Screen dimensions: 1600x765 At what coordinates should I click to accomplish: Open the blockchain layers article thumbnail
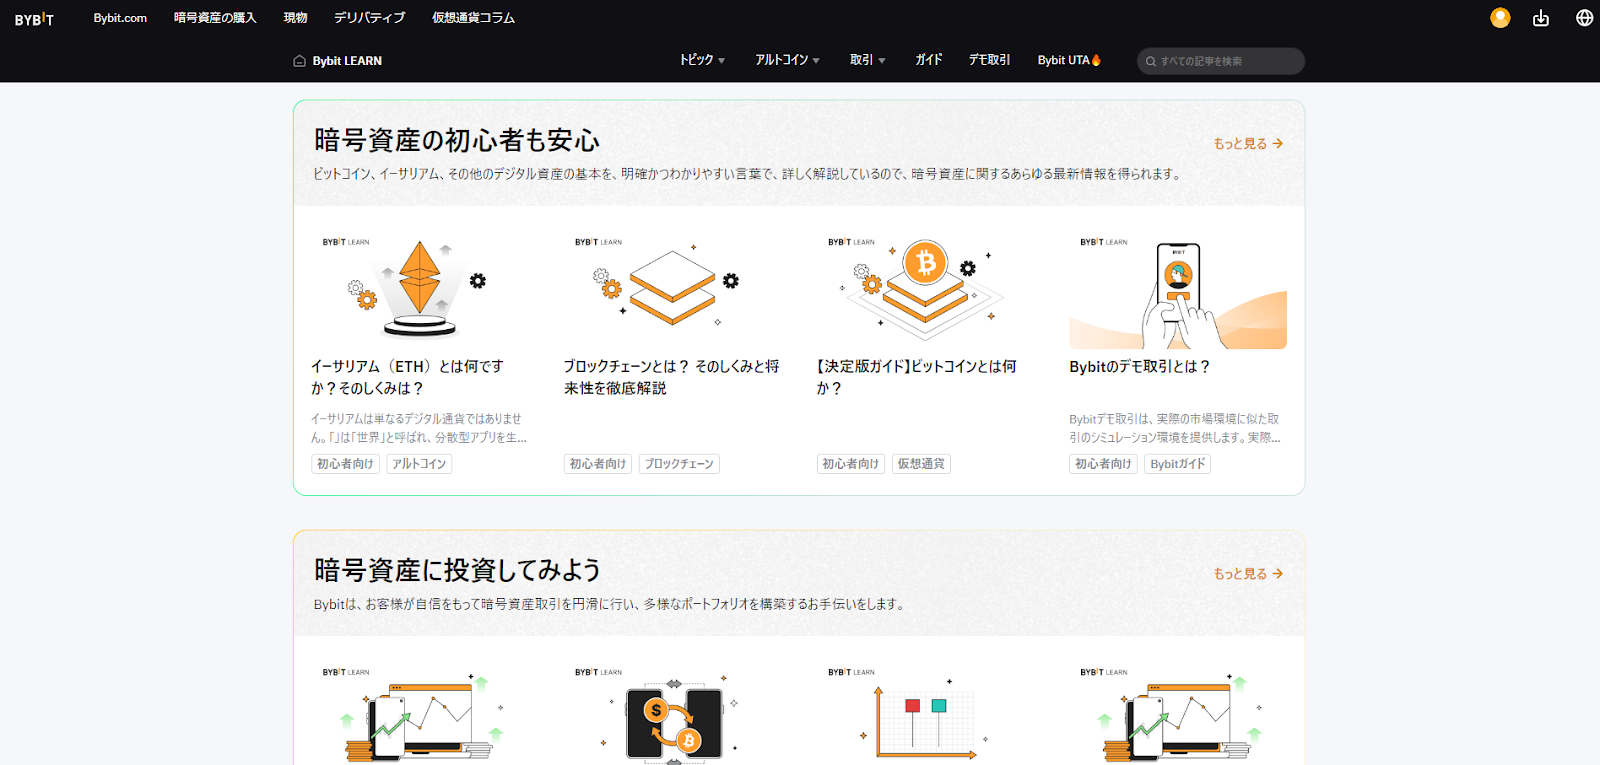pos(672,291)
